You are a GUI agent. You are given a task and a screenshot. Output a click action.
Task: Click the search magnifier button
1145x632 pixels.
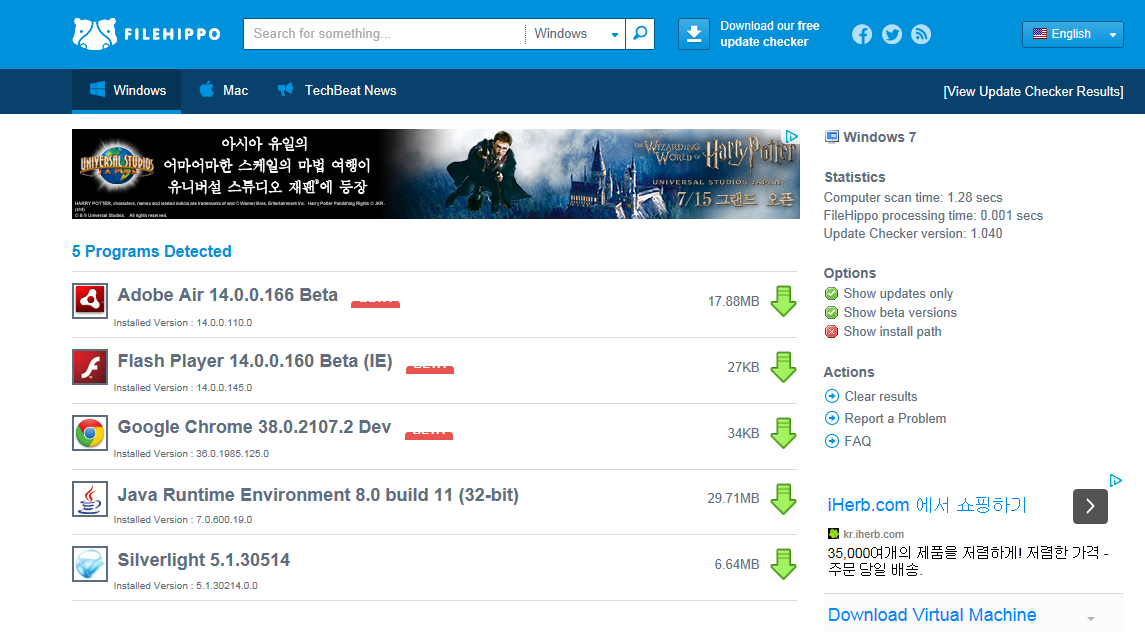[640, 34]
